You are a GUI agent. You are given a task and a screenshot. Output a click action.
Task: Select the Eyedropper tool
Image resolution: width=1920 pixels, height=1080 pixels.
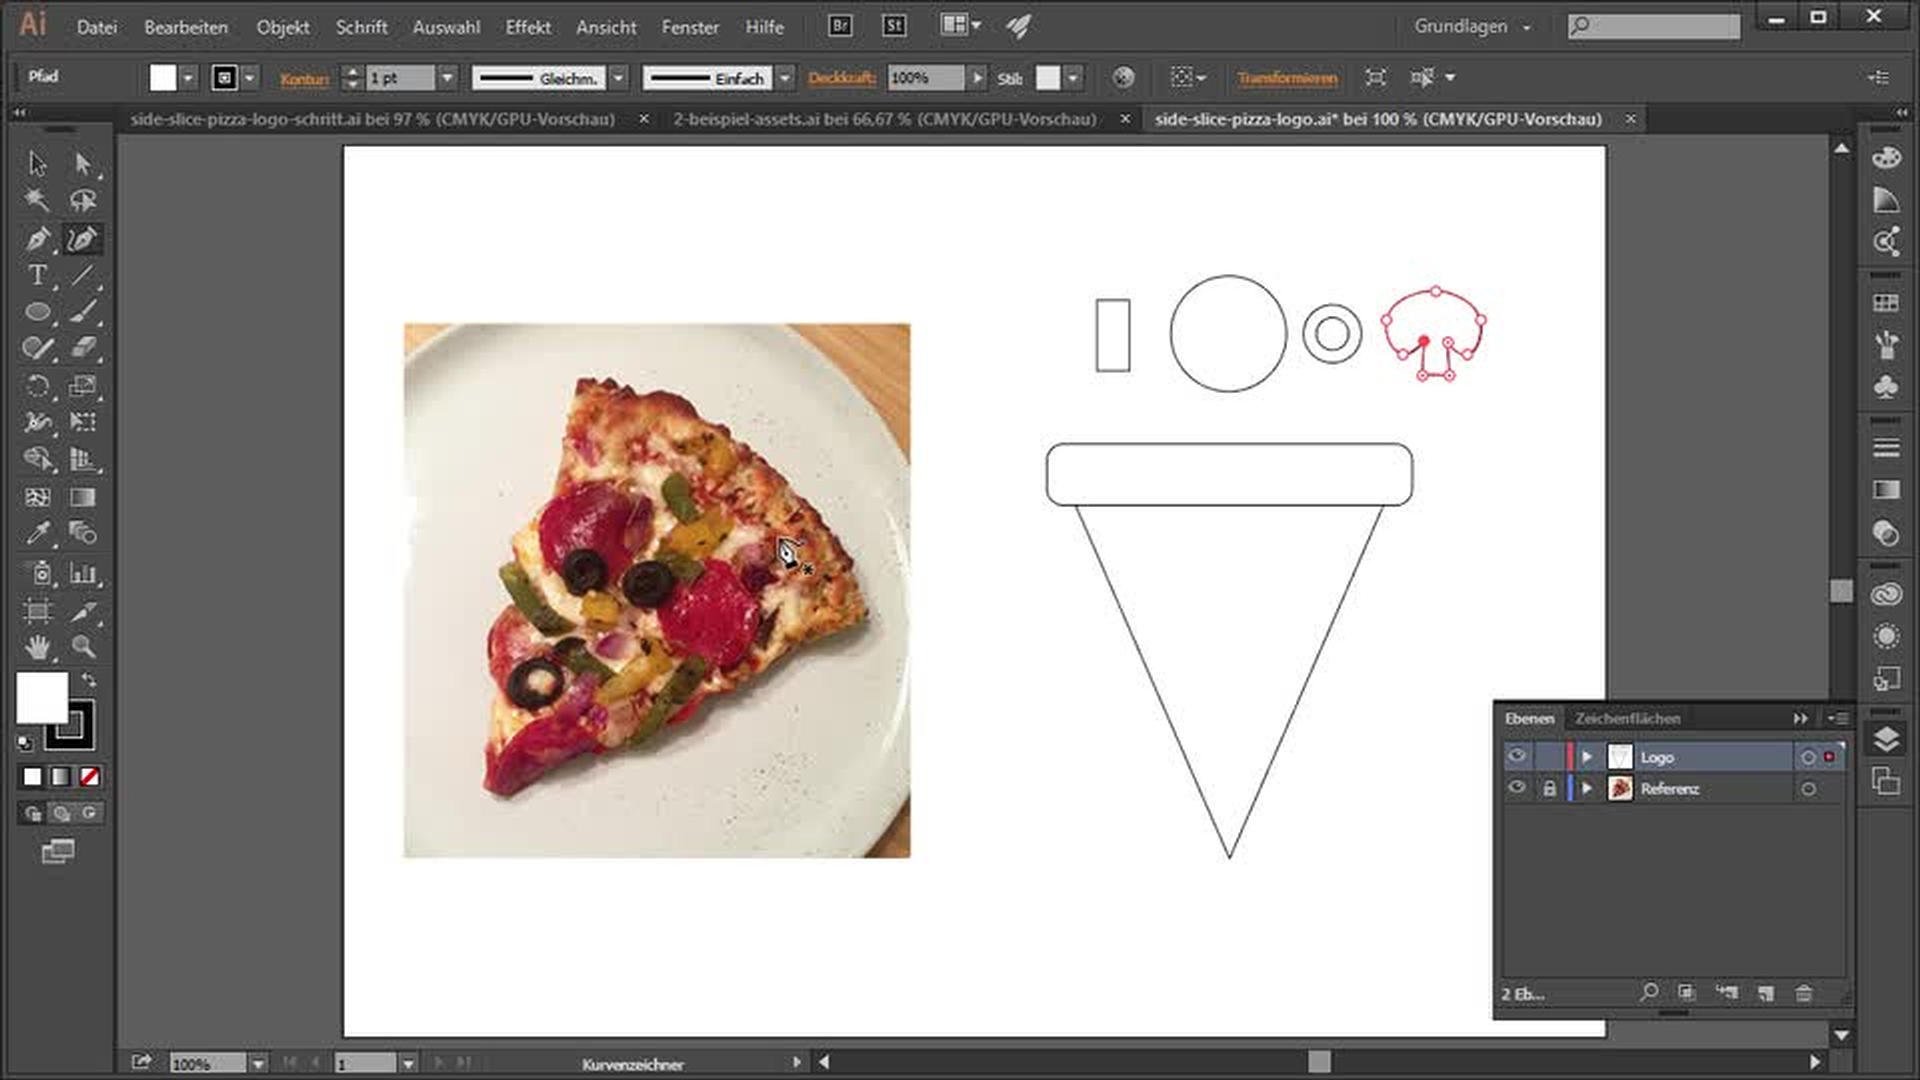[x=37, y=533]
